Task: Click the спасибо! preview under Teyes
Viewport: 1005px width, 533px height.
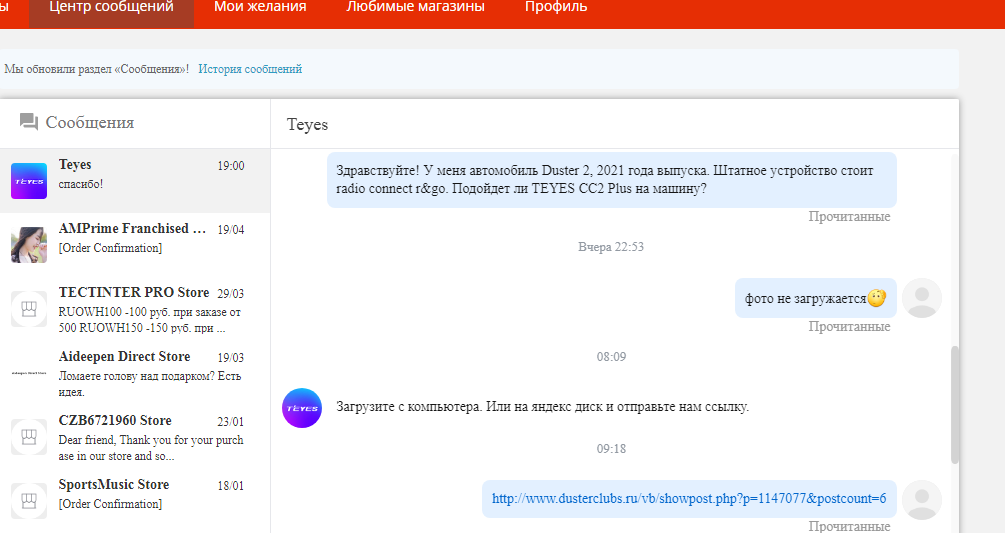Action: [x=81, y=184]
